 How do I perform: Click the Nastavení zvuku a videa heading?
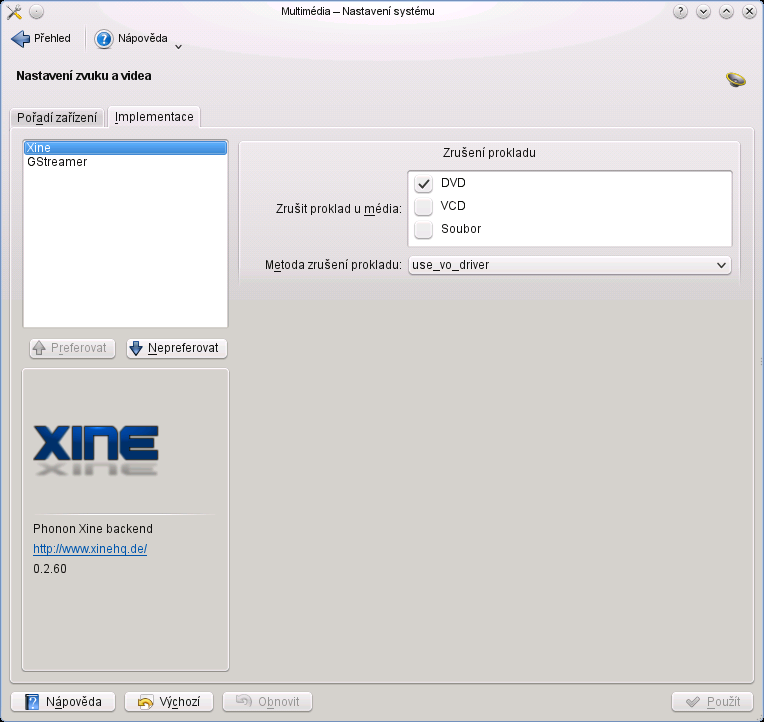click(84, 76)
